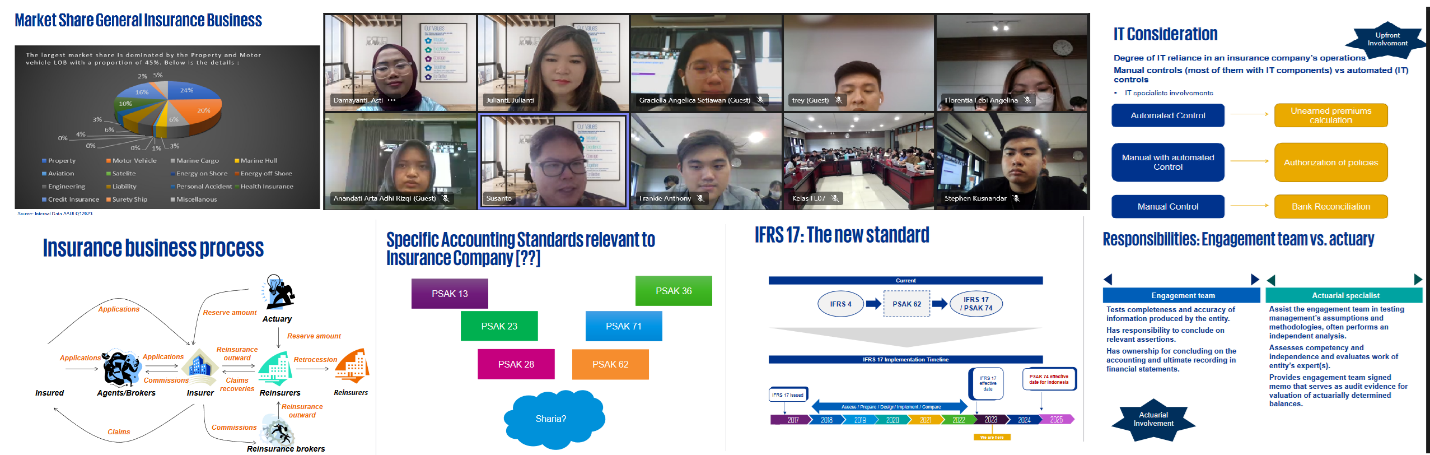The width and height of the screenshot is (1430, 455).
Task: Click the Actuary figure icon
Action: coord(275,292)
